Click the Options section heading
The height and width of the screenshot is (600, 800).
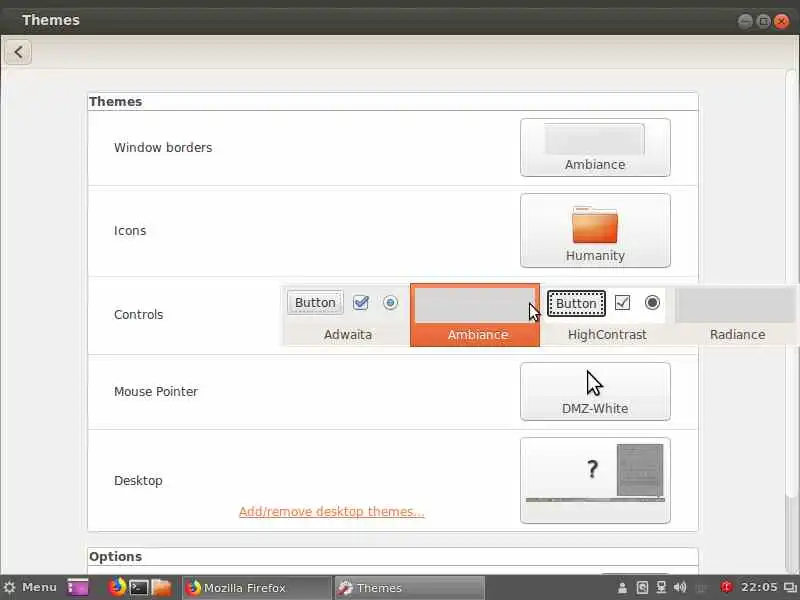click(115, 556)
